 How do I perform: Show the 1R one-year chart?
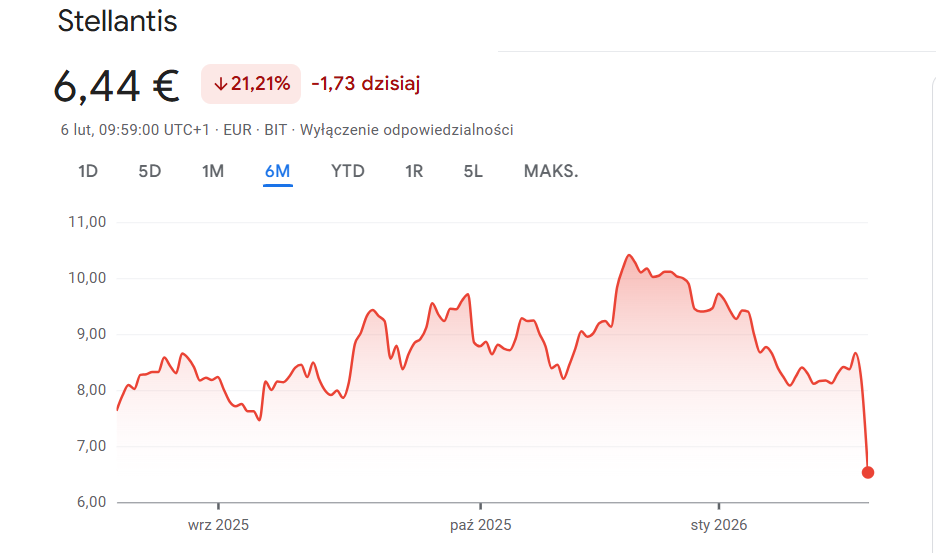(x=414, y=171)
